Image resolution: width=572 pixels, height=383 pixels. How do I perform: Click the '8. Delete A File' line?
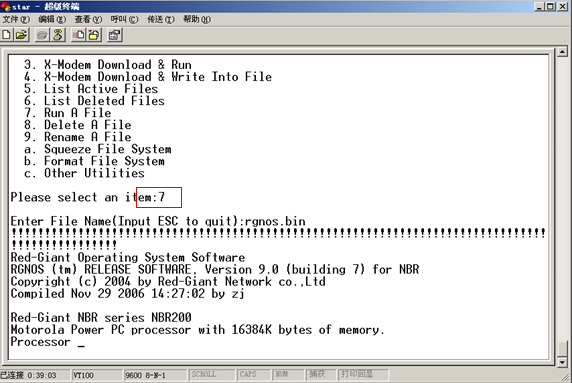[x=77, y=125]
